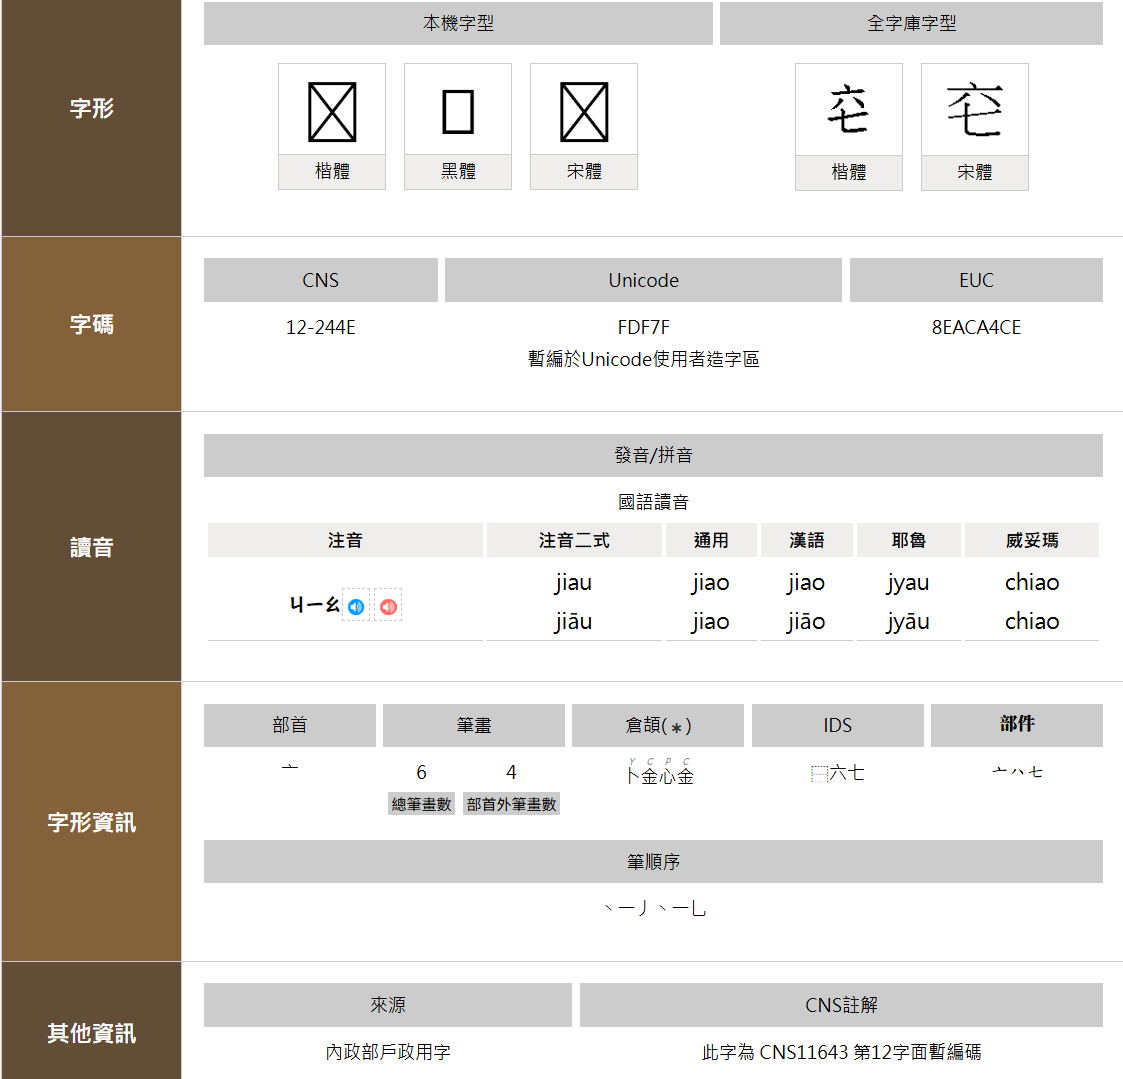Click the 筆順序 header
This screenshot has width=1123, height=1079.
tap(653, 861)
